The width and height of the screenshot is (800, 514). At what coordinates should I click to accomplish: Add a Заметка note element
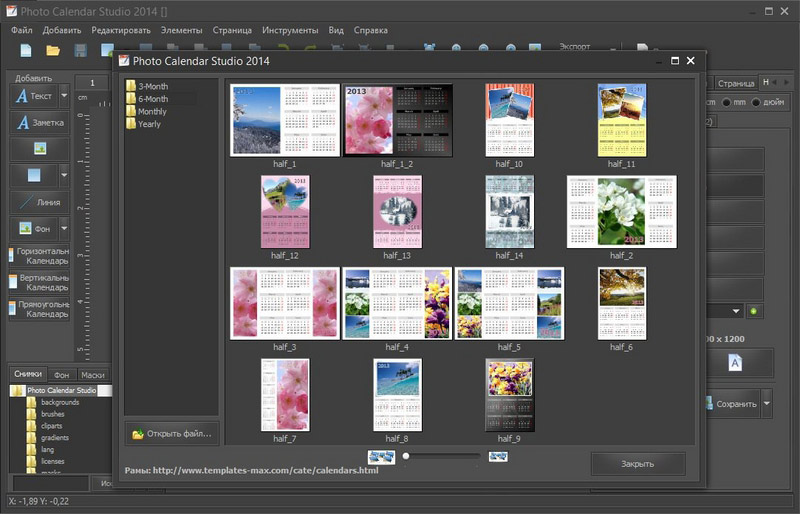click(x=39, y=123)
